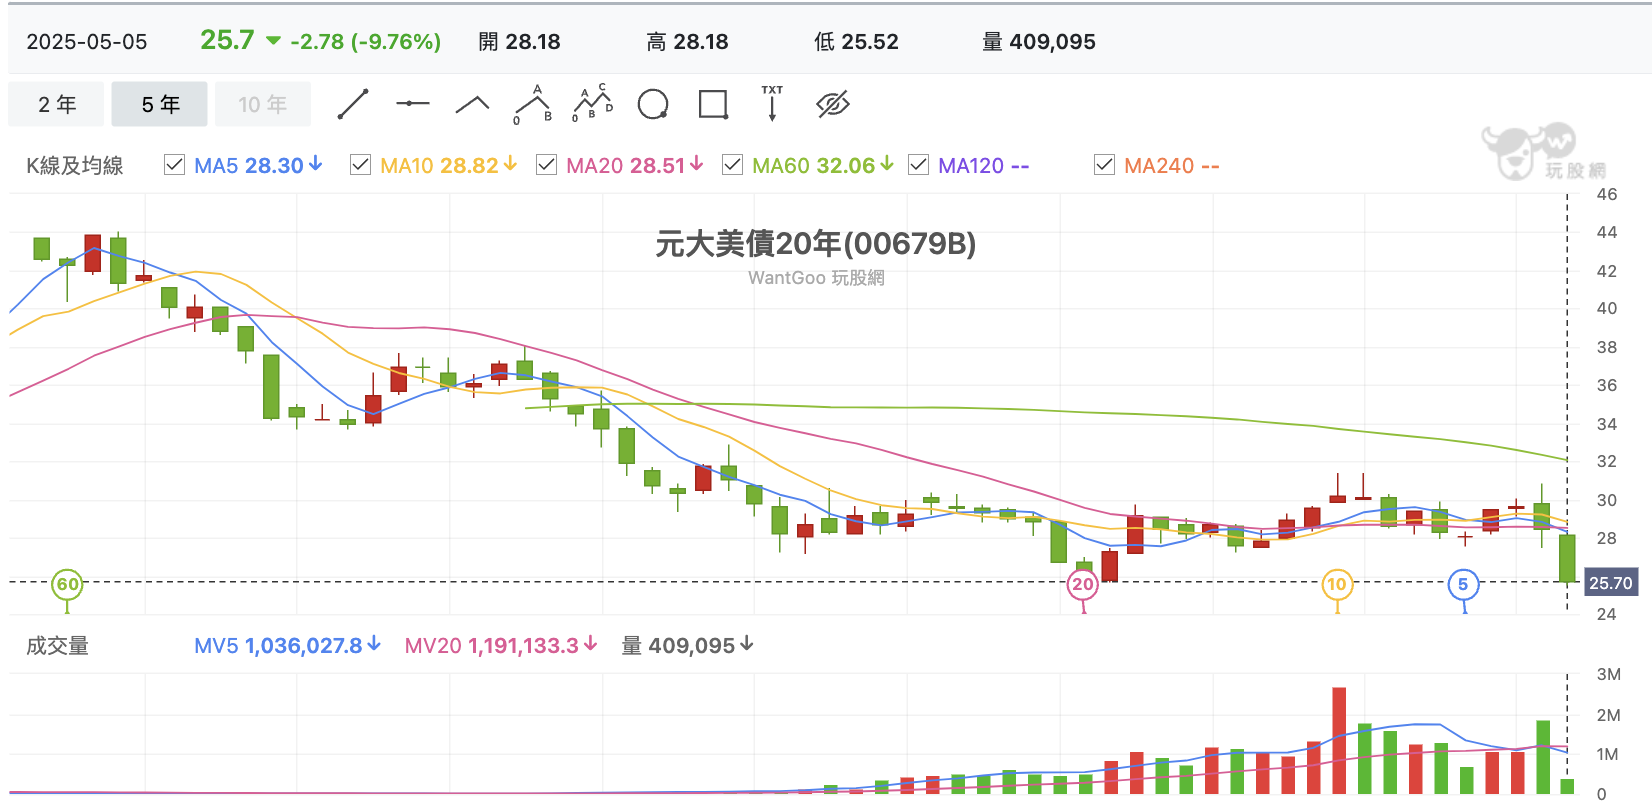Select the angle line drawing tool
1652x804 pixels.
point(472,104)
